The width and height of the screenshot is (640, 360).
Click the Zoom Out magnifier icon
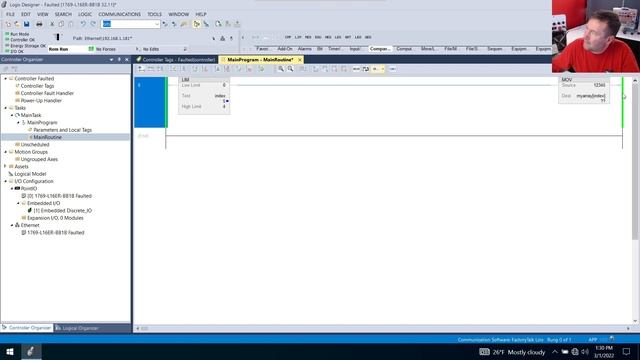click(x=290, y=69)
